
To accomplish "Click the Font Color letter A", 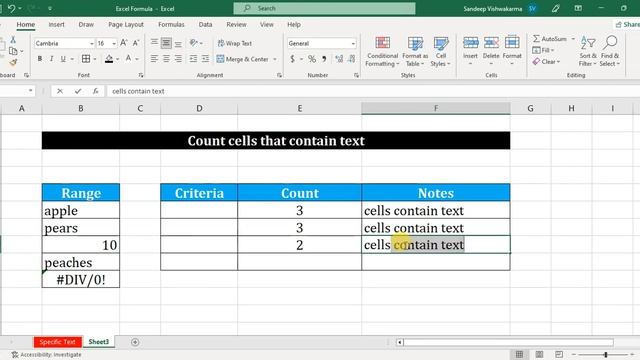I will pyautogui.click(x=128, y=59).
